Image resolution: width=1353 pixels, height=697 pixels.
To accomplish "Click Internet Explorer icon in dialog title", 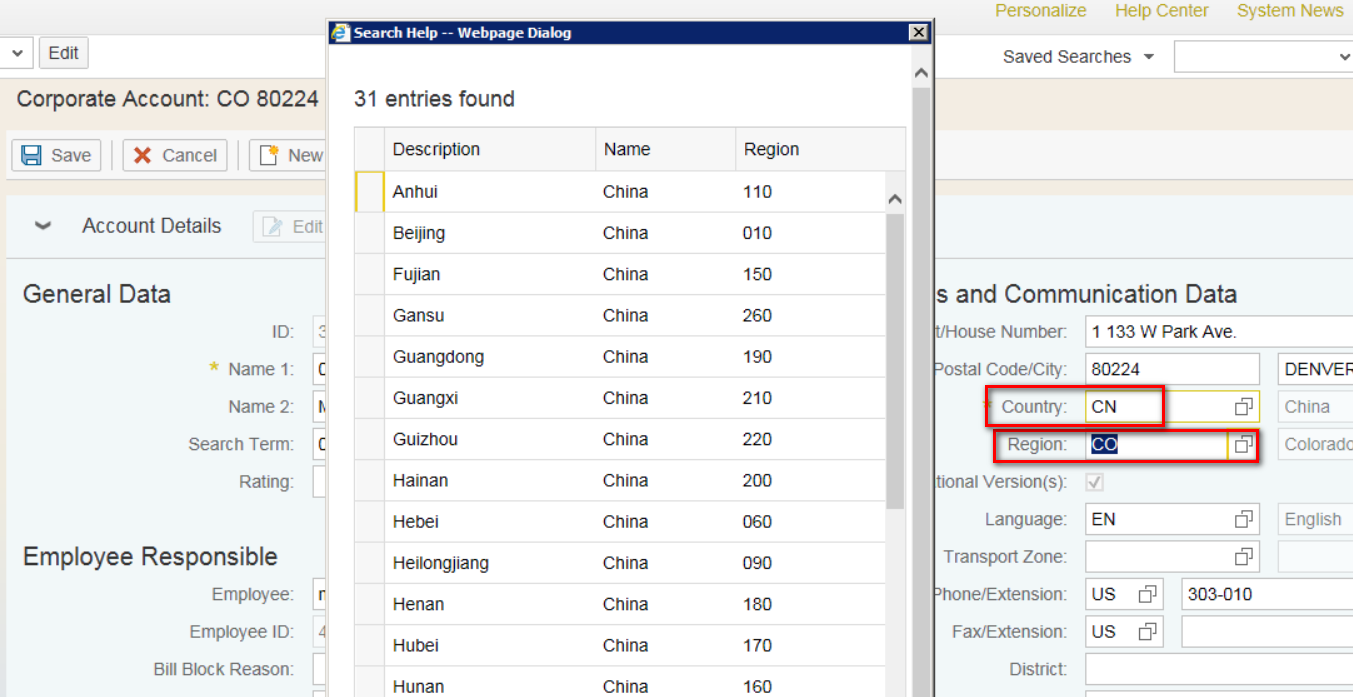I will pos(341,32).
